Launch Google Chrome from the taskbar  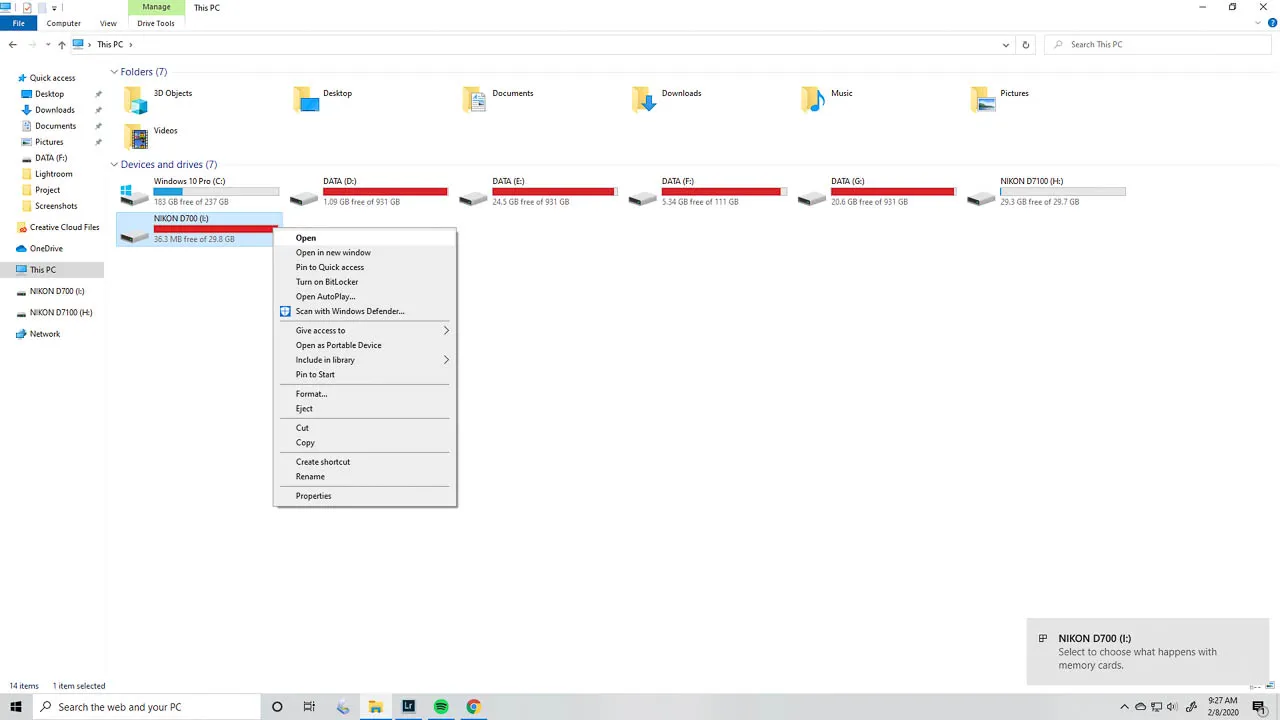[x=472, y=707]
